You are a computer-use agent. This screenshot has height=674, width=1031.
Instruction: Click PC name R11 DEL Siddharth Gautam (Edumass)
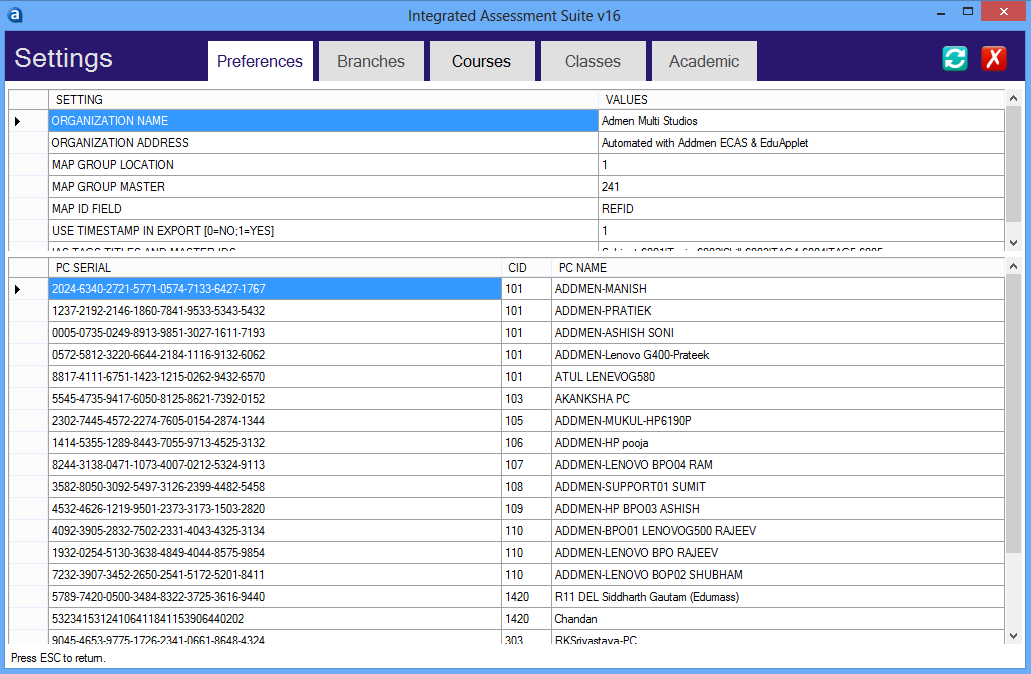(778, 597)
